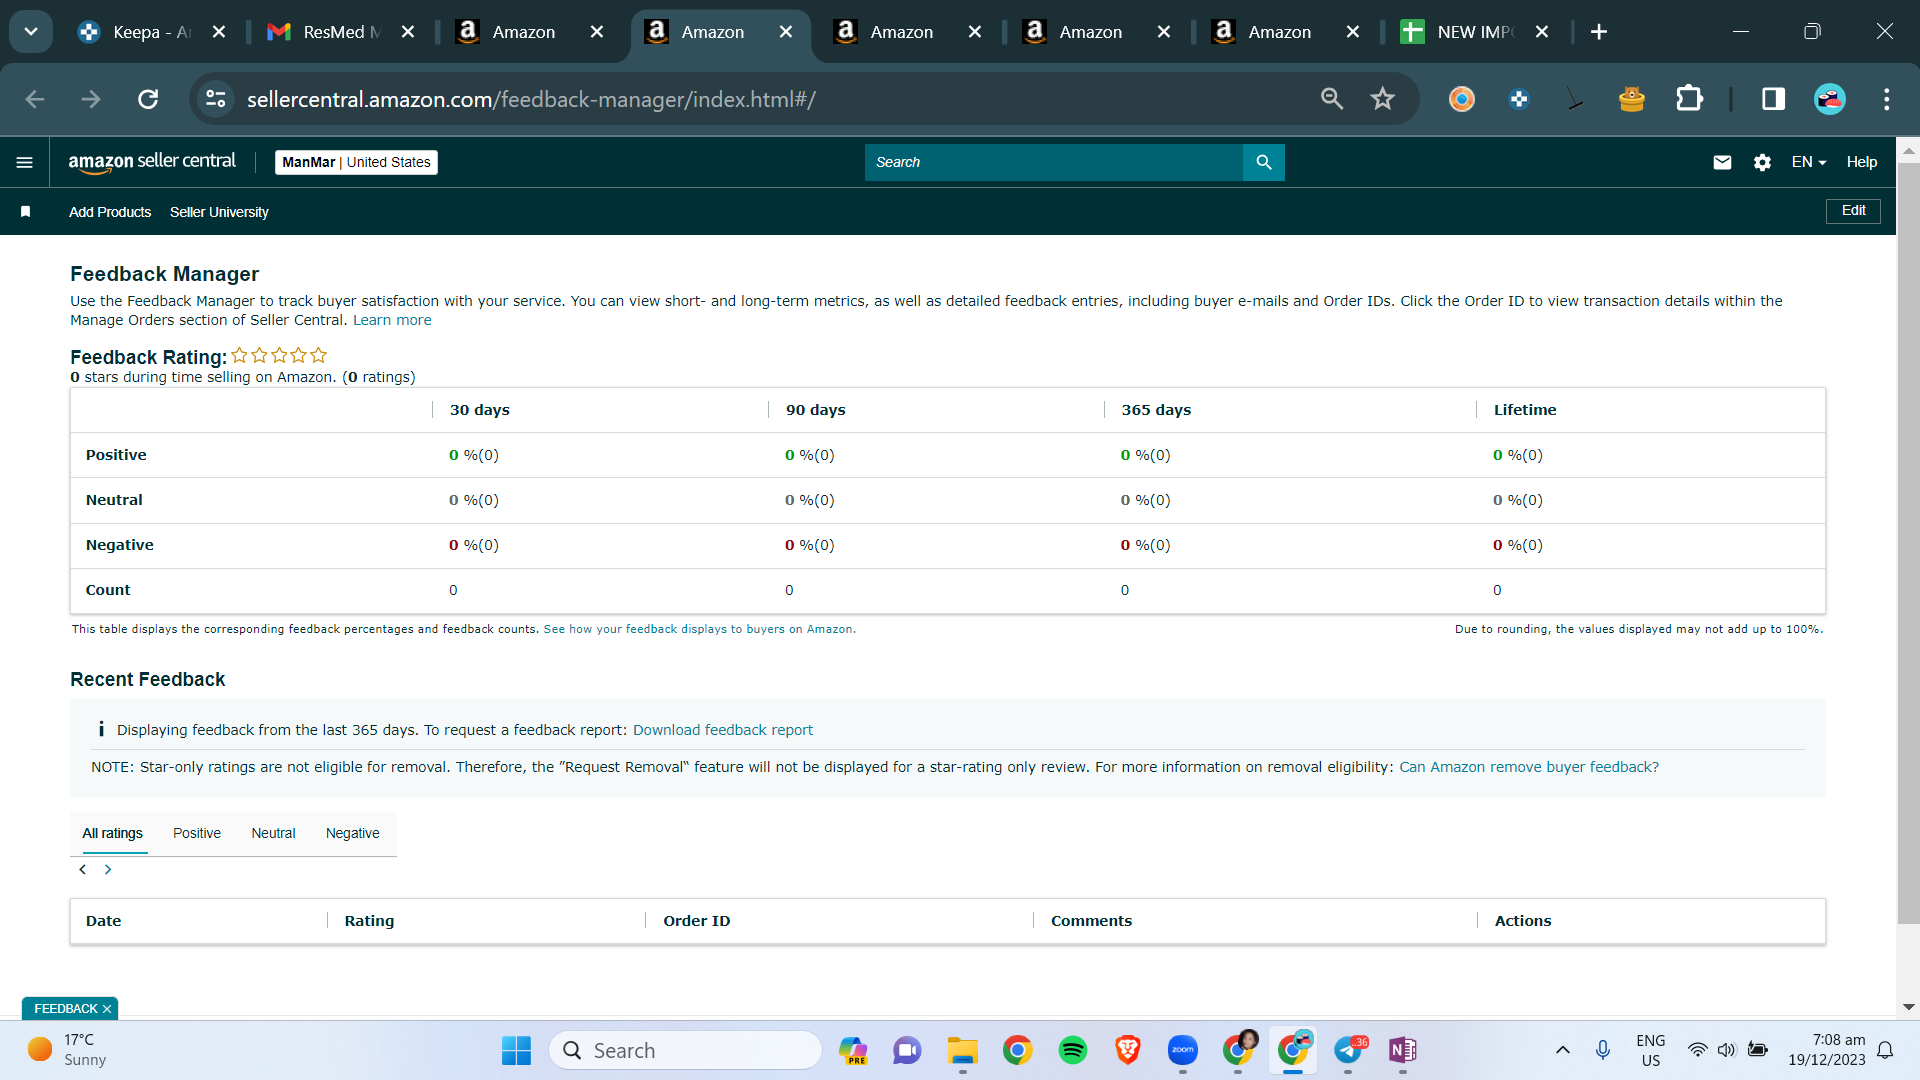This screenshot has width=1920, height=1080.
Task: Open a new browser tab
Action: (x=1599, y=32)
